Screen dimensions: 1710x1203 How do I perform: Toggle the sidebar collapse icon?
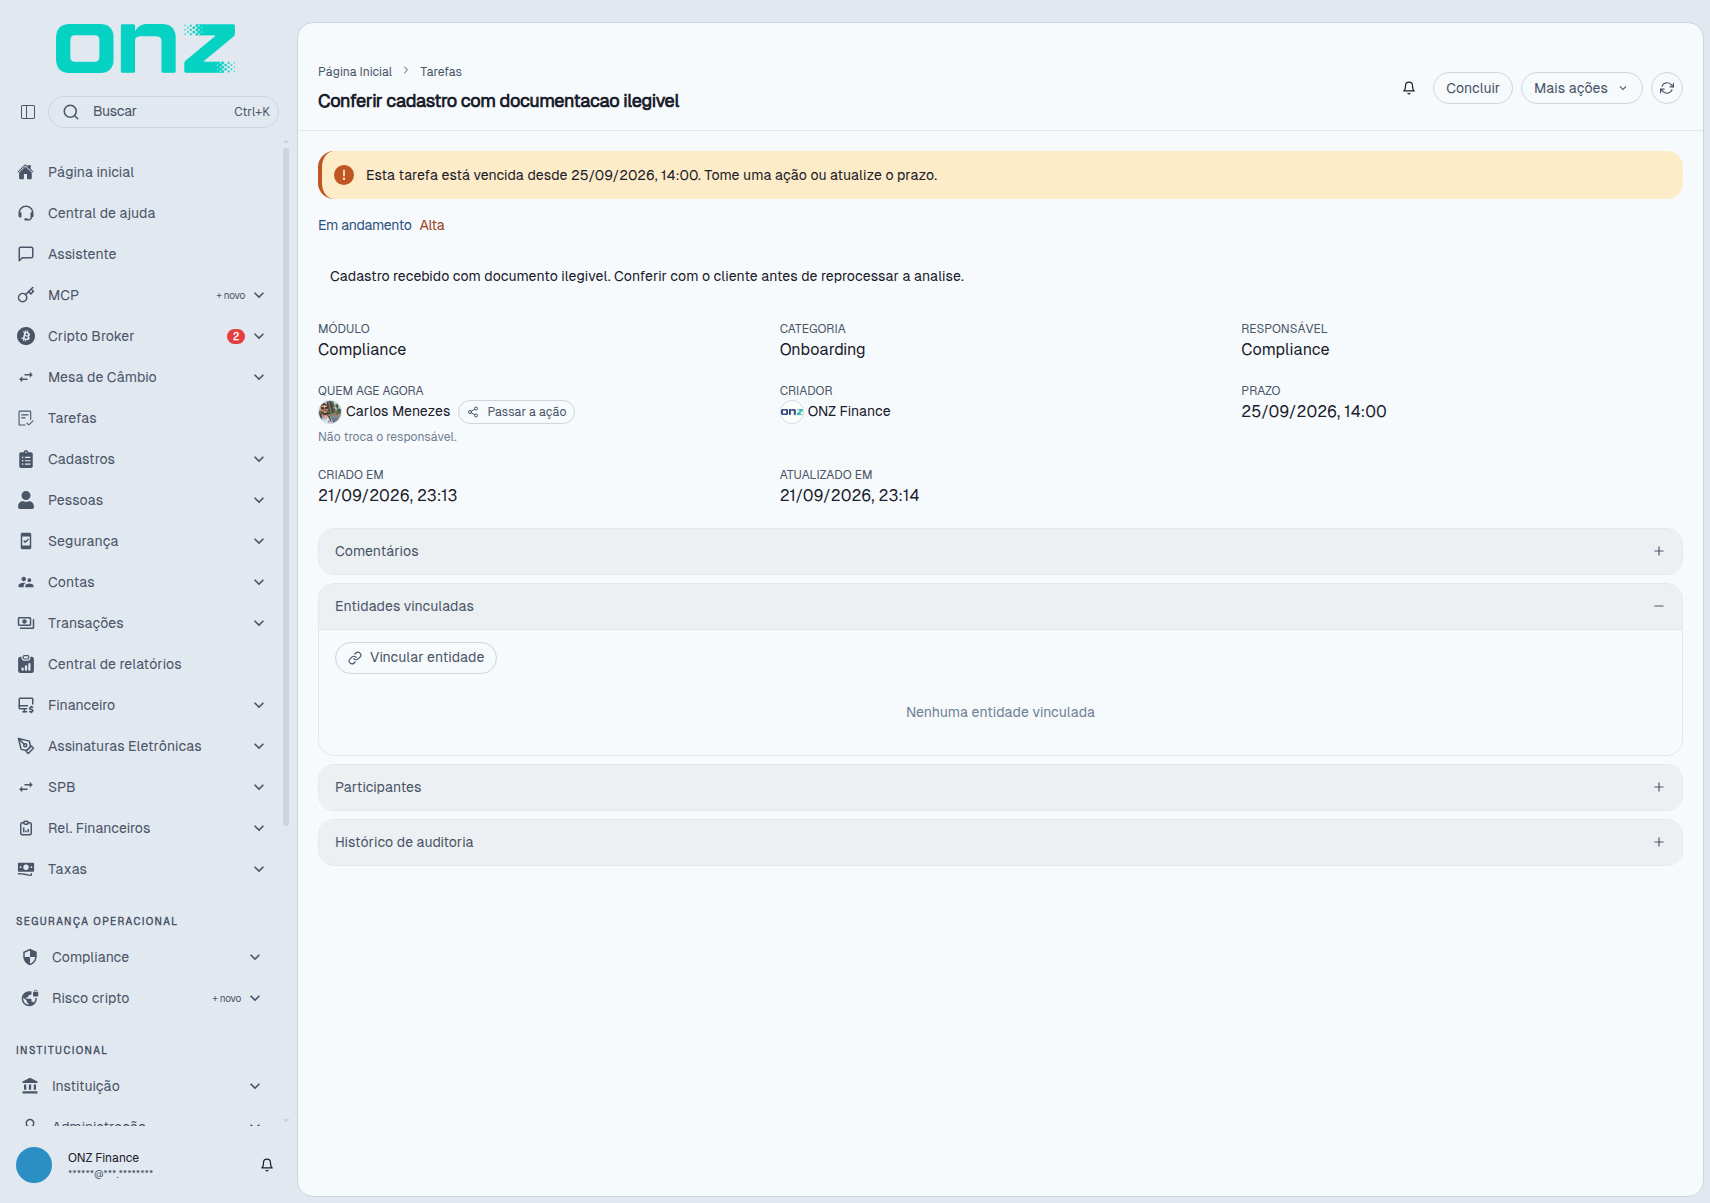(28, 112)
